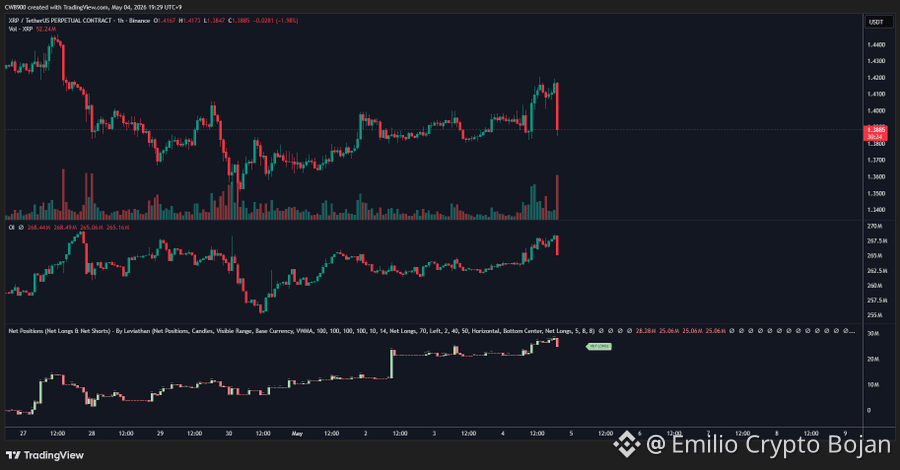900x470 pixels.
Task: Click the green Net Longs tag label
Action: point(599,347)
